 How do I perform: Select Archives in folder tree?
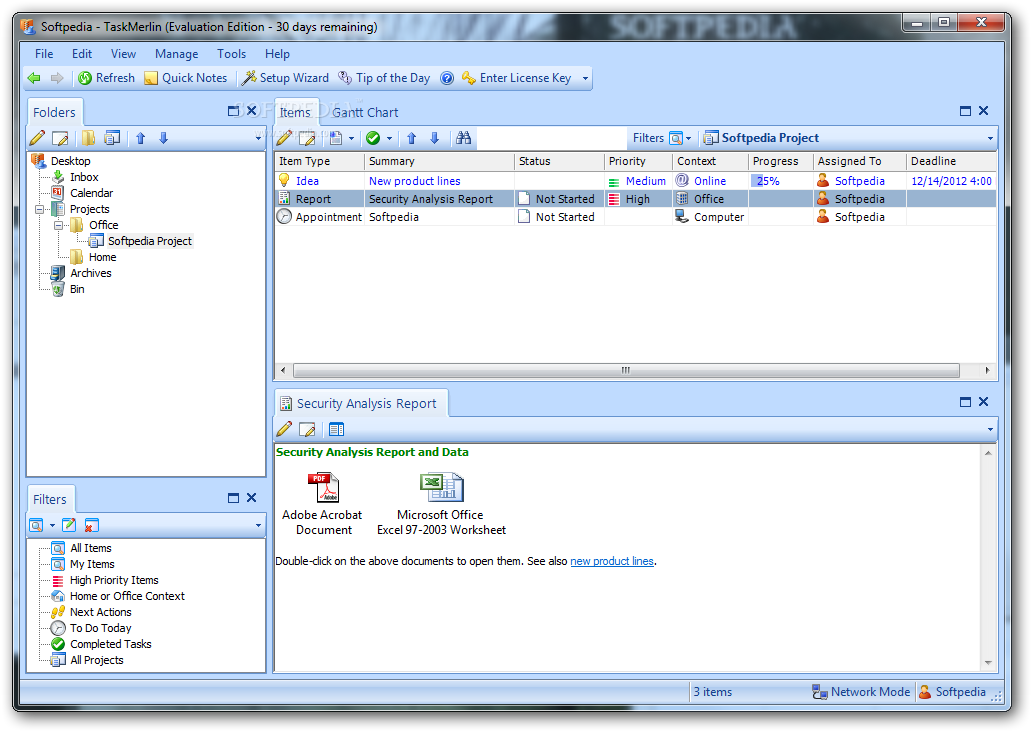tap(91, 273)
